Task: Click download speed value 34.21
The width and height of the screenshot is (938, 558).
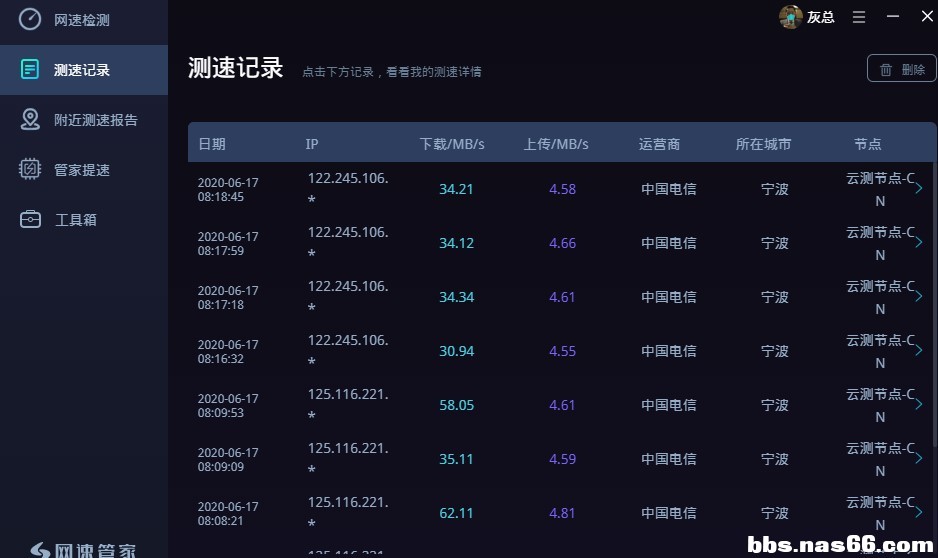Action: coord(456,189)
